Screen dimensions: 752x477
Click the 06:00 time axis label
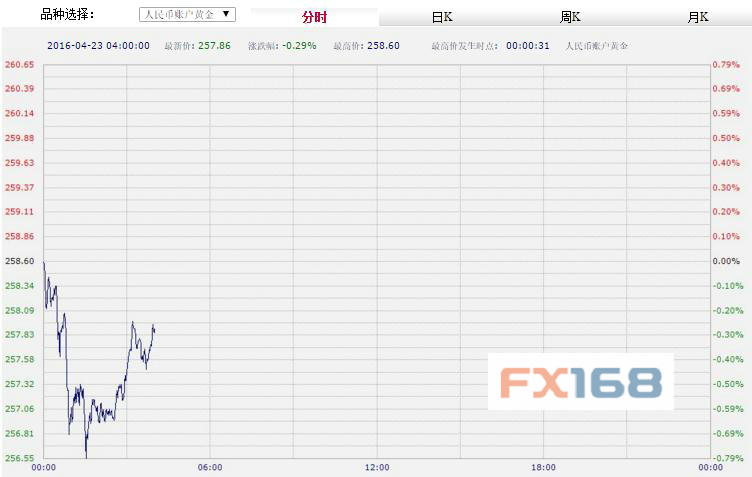pos(210,467)
